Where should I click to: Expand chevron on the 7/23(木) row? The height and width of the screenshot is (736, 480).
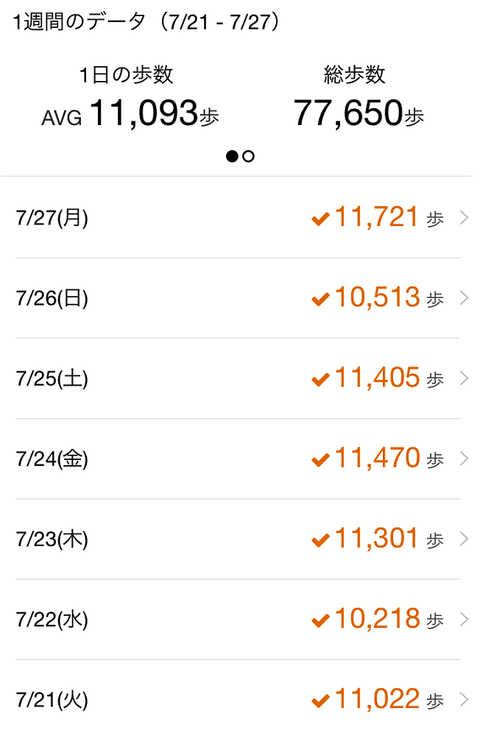(x=464, y=539)
